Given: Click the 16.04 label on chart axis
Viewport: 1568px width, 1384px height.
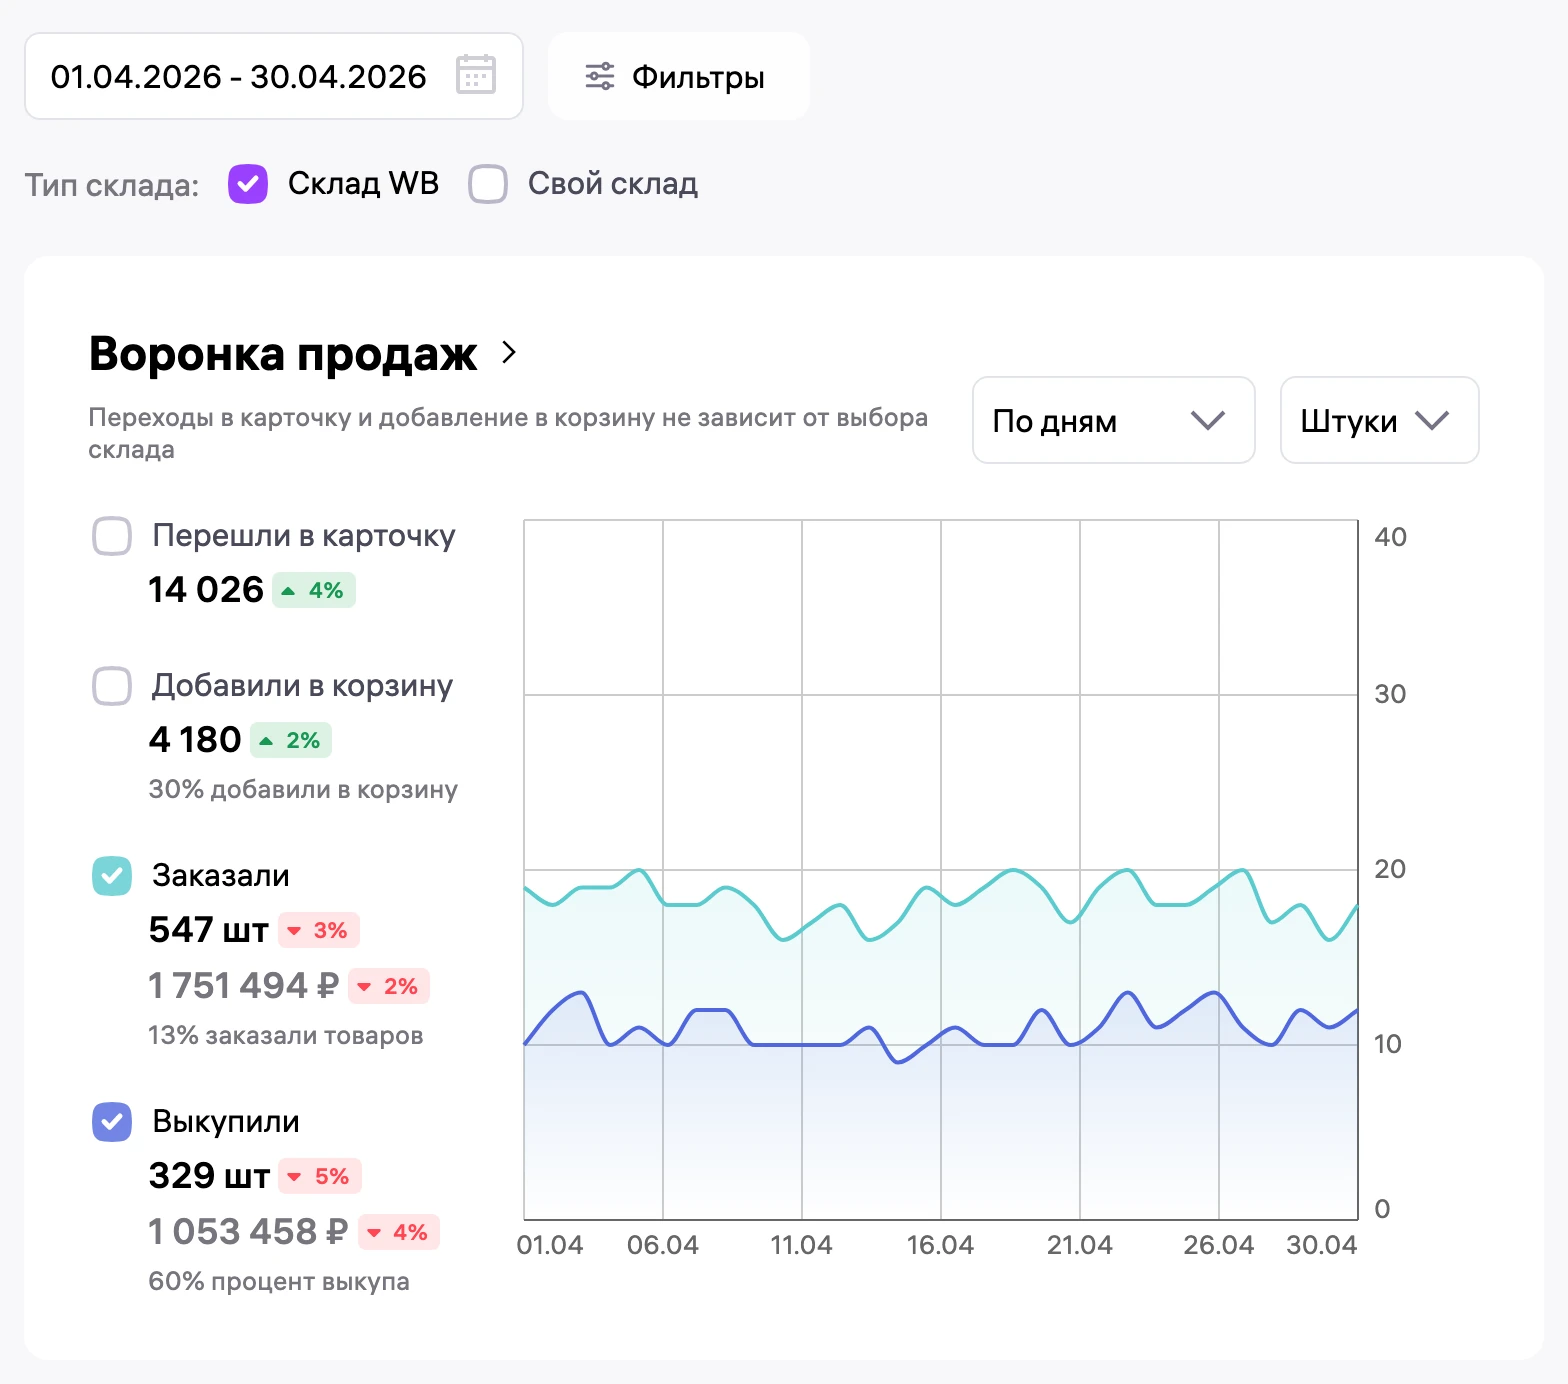Looking at the screenshot, I should 940,1245.
